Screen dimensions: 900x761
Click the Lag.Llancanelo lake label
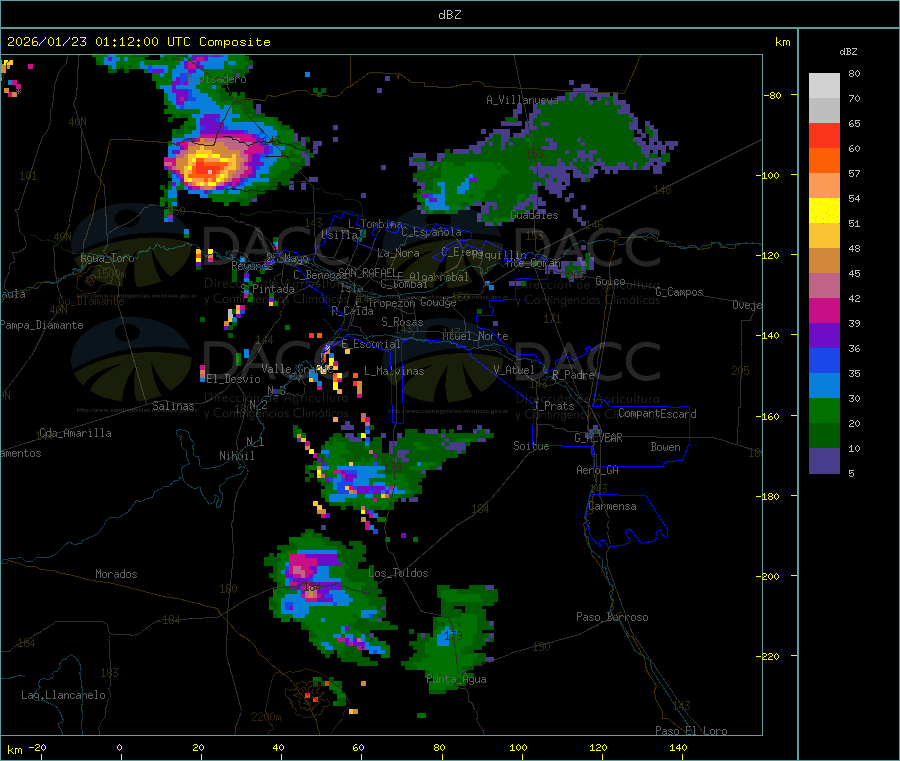(63, 695)
